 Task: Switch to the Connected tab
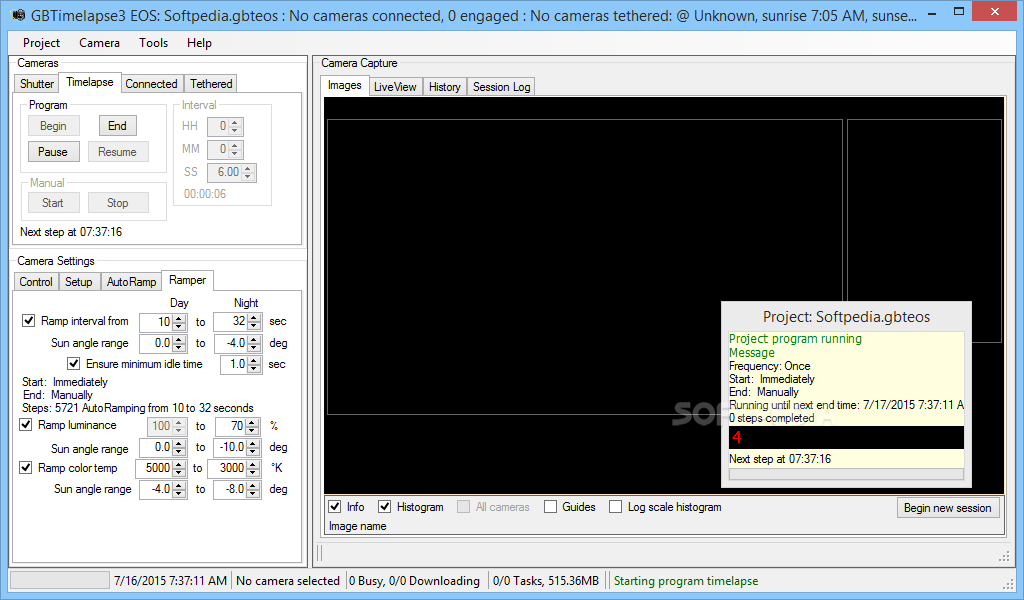(x=152, y=84)
